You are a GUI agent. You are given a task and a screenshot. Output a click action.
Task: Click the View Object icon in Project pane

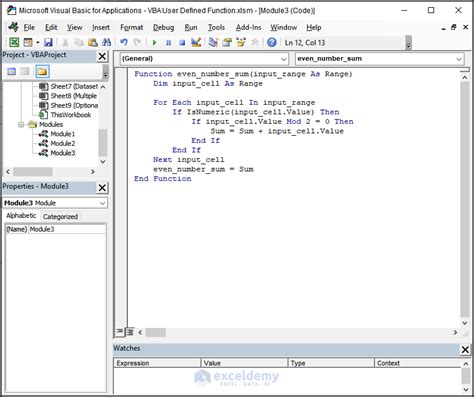pyautogui.click(x=25, y=71)
